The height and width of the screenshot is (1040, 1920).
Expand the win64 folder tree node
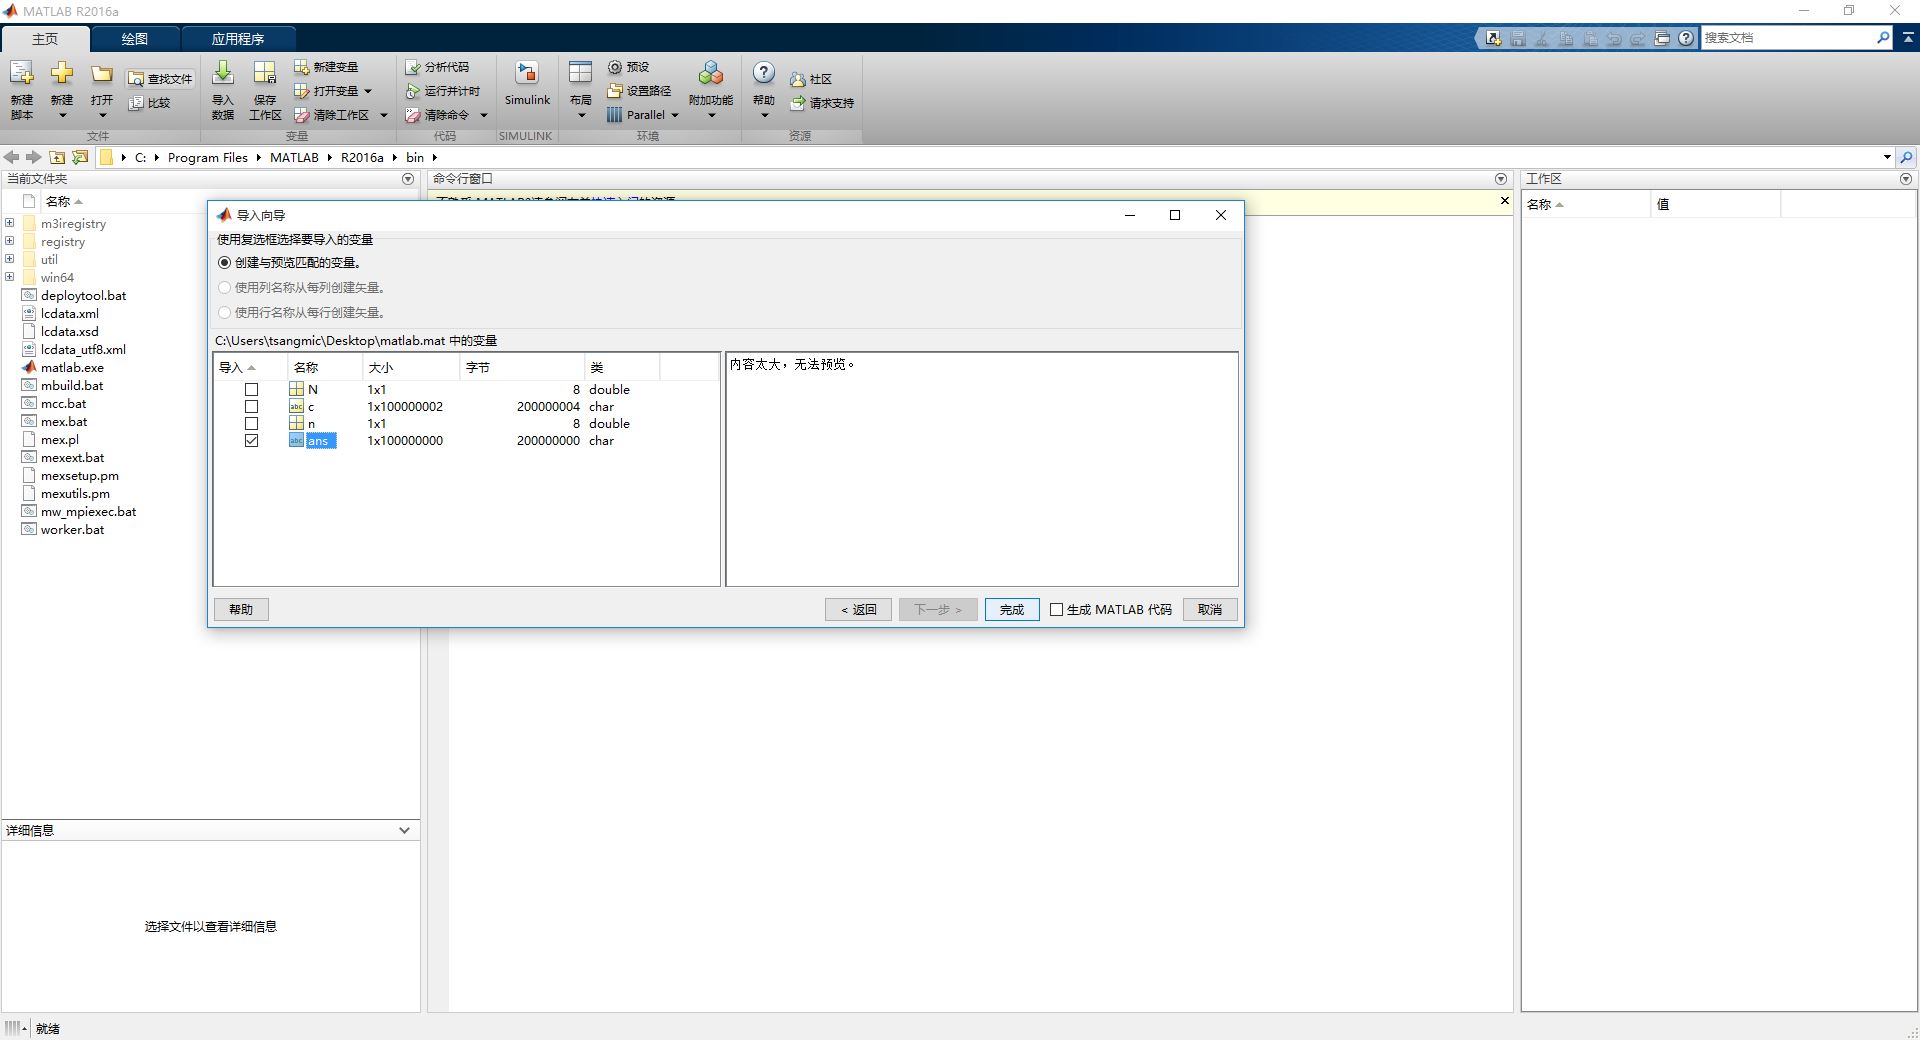[10, 278]
